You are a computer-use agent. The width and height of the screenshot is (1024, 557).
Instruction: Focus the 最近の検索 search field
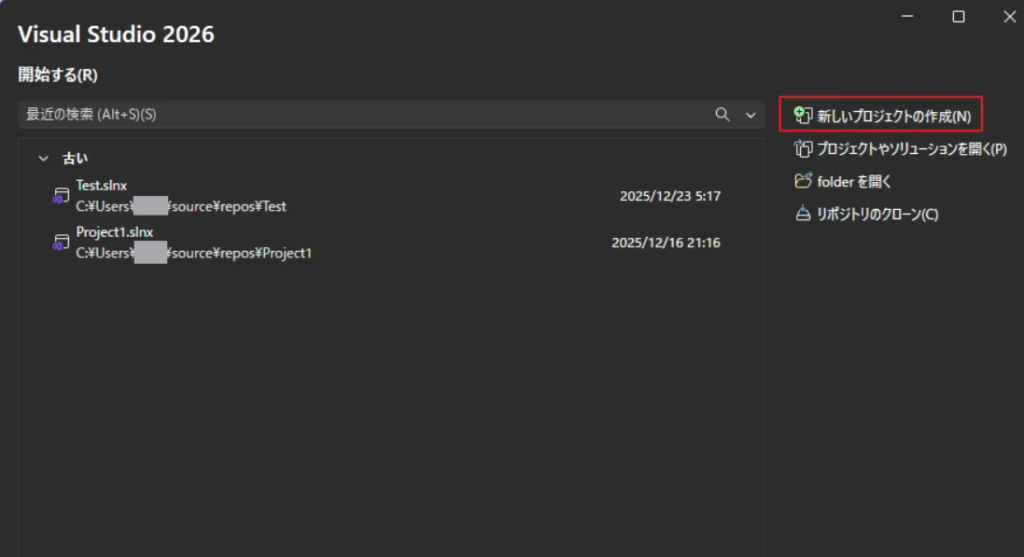tap(391, 114)
